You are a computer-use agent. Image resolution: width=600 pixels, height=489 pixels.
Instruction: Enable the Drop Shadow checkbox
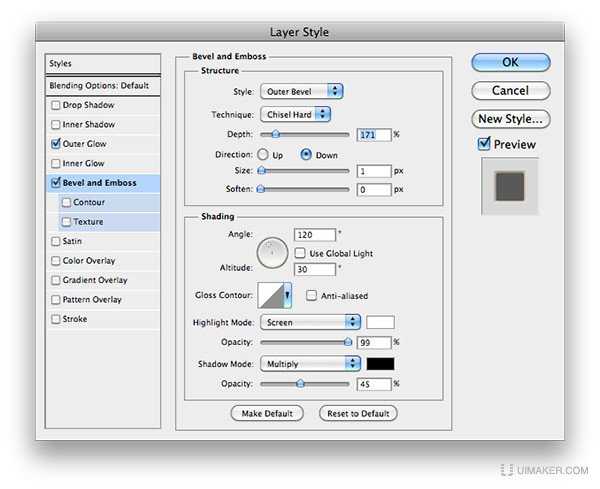pyautogui.click(x=55, y=105)
